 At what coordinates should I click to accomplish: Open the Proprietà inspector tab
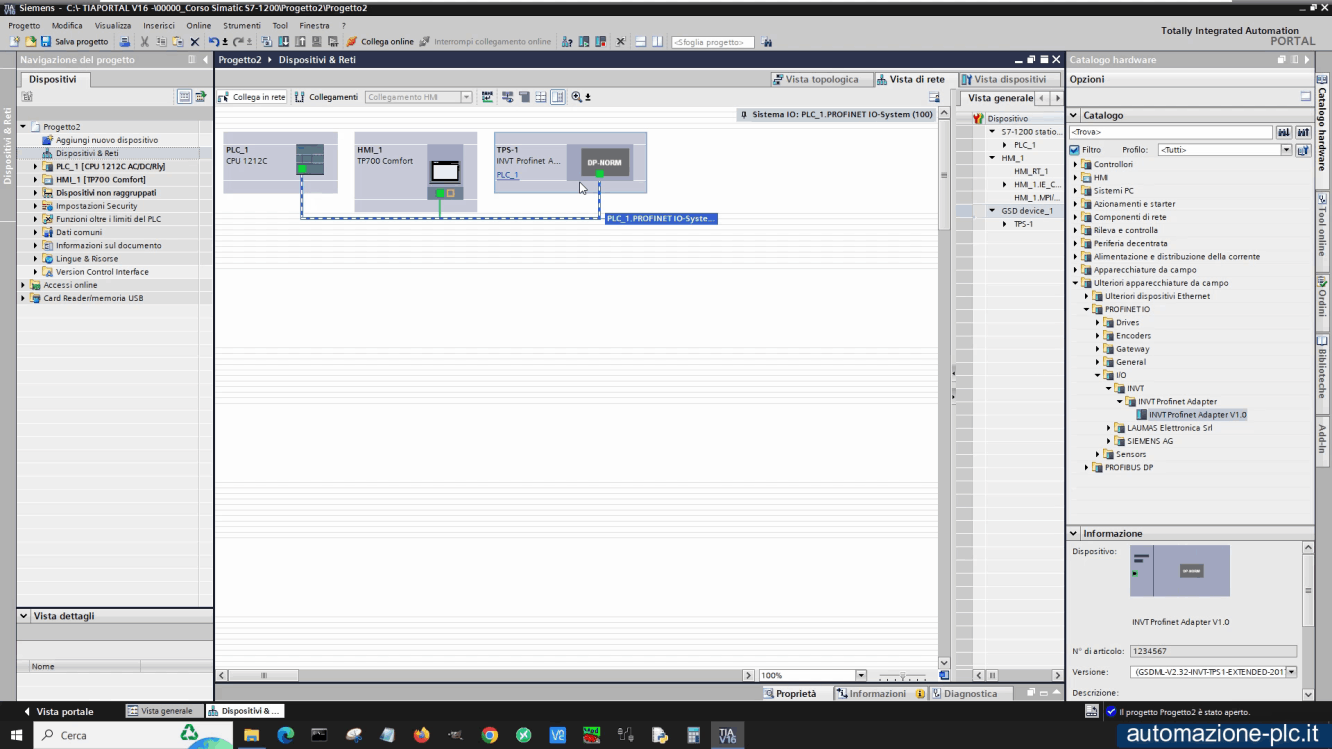coord(790,693)
